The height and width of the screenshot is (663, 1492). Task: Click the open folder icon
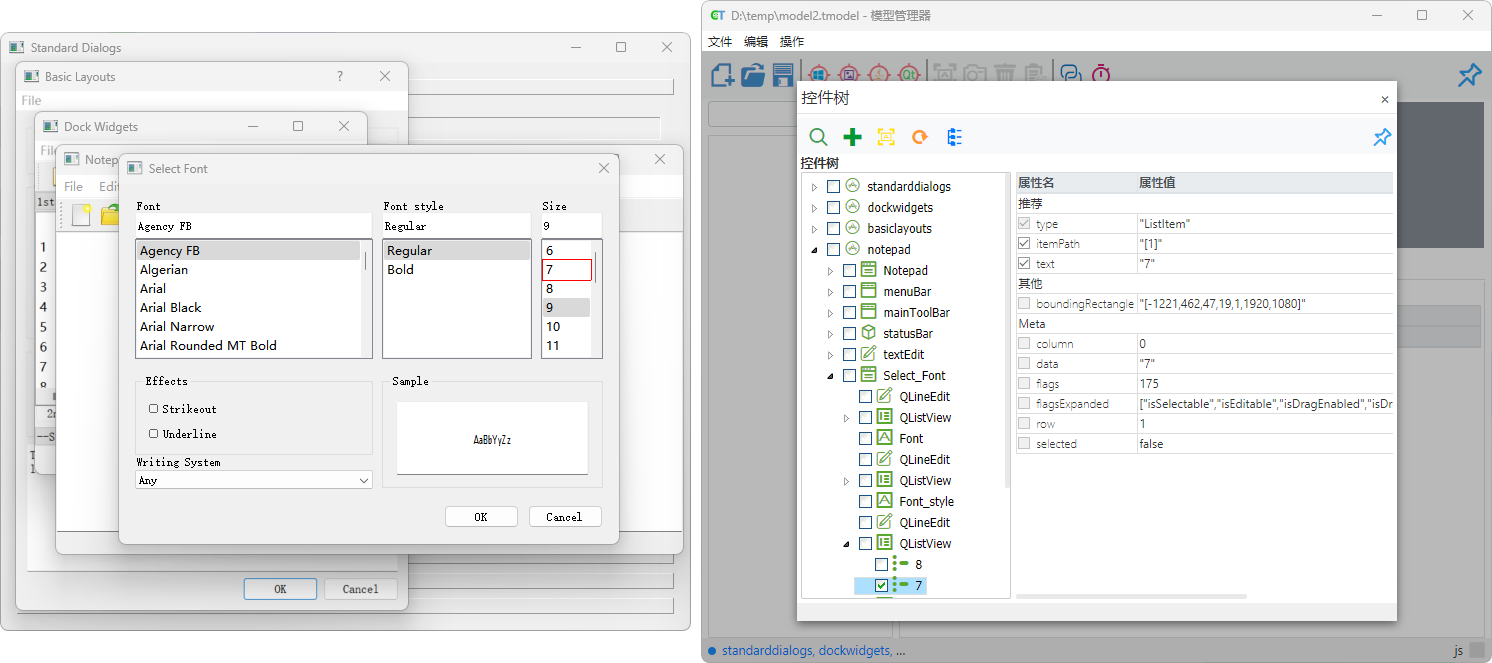coord(753,75)
